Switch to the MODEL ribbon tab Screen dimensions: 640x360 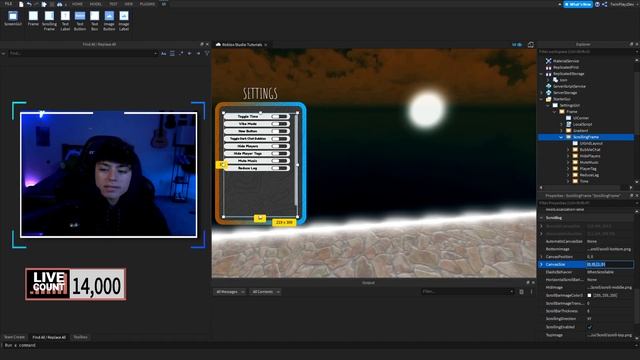(x=96, y=4)
